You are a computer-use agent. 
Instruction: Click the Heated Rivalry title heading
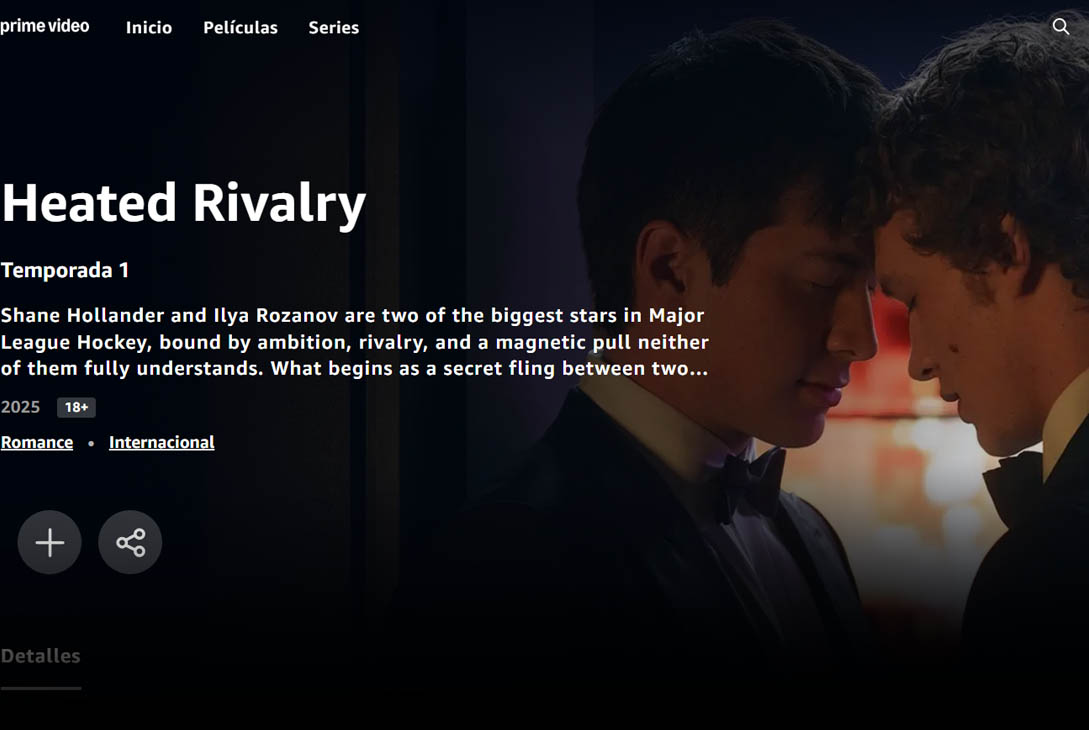coord(183,204)
